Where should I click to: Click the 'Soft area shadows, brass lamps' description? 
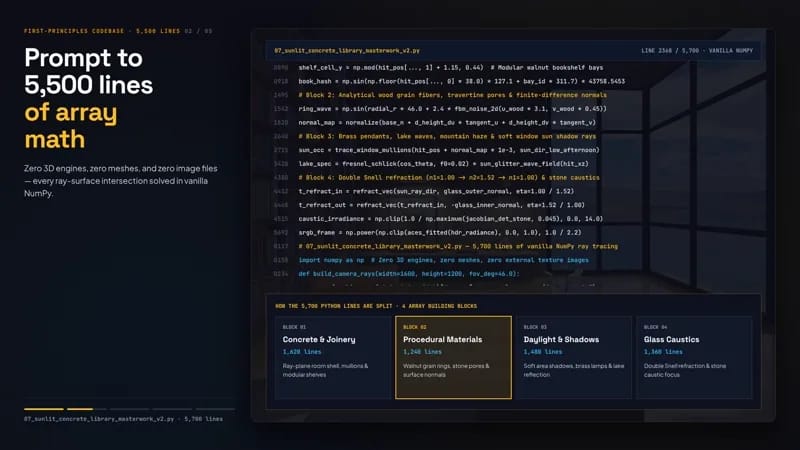[x=573, y=370]
